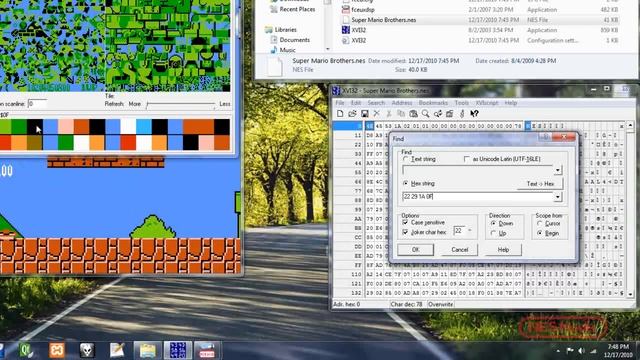Click the scanline number input field
This screenshot has height=360, width=640.
pos(37,104)
